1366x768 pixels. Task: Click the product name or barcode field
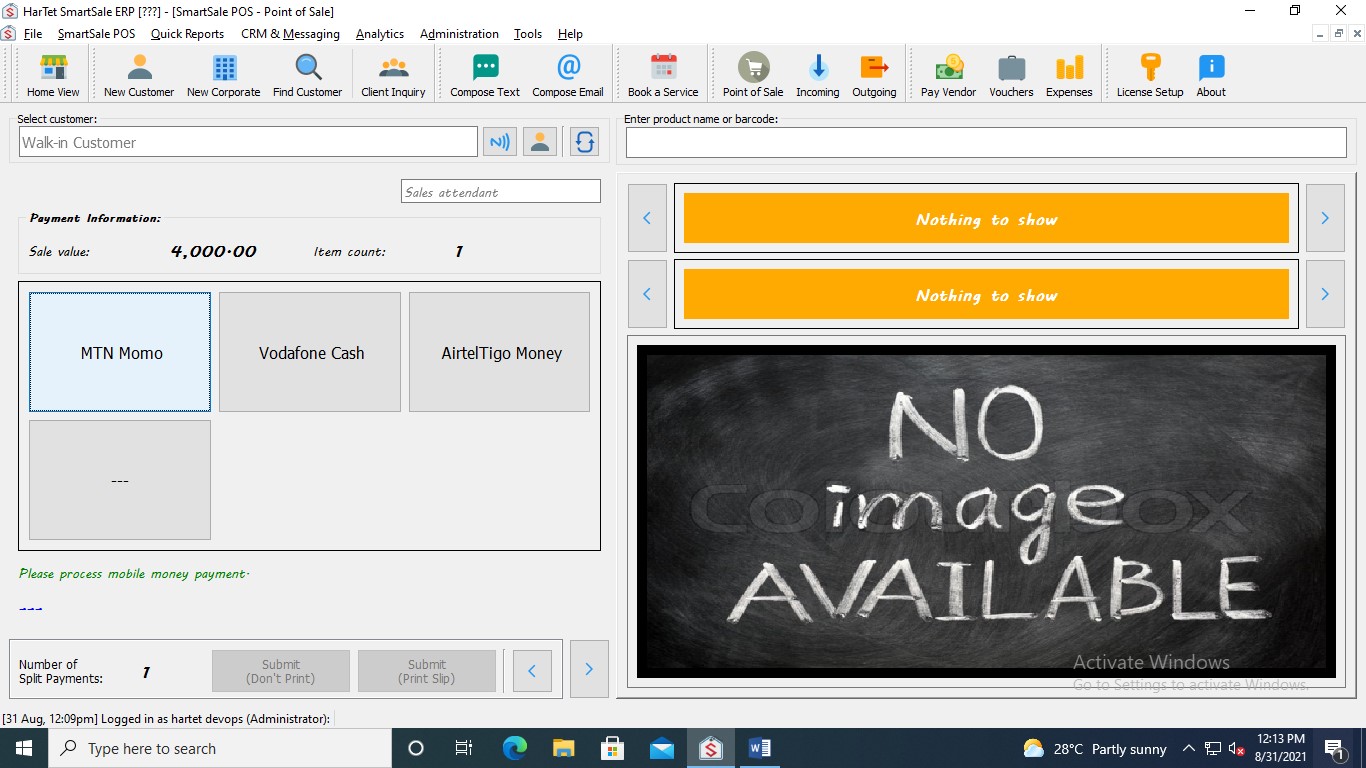pos(986,143)
